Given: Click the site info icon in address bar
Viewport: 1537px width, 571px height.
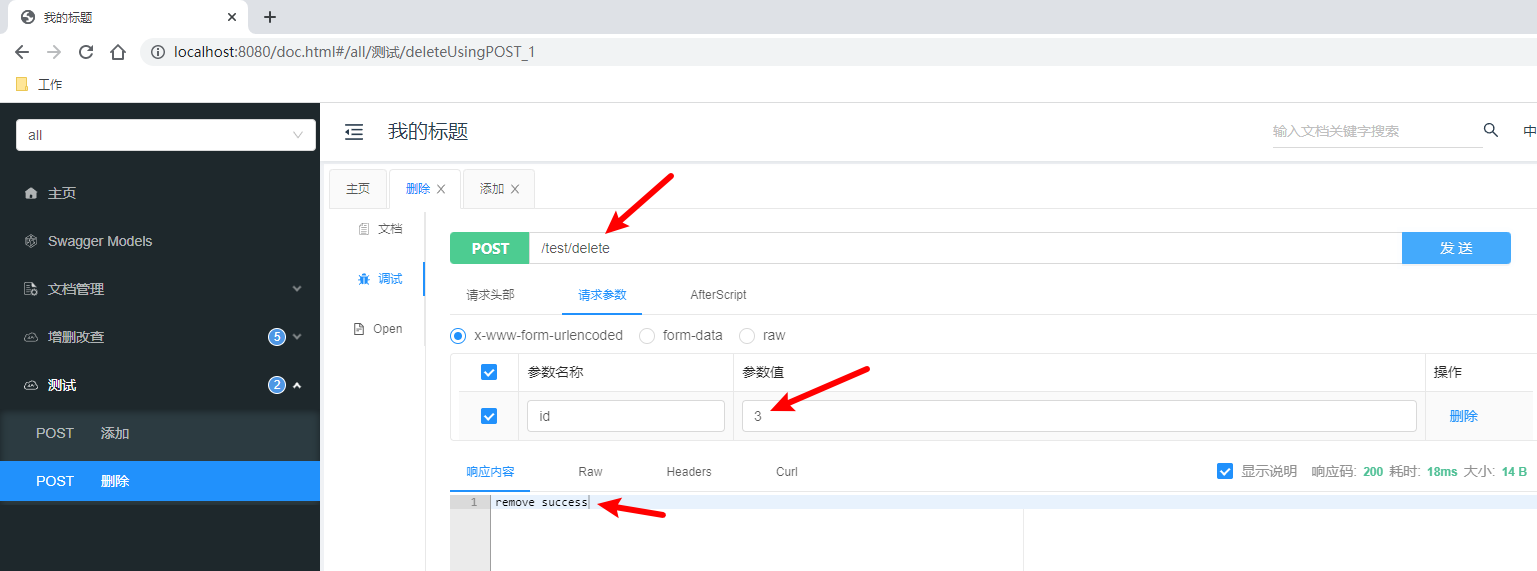Looking at the screenshot, I should (157, 52).
